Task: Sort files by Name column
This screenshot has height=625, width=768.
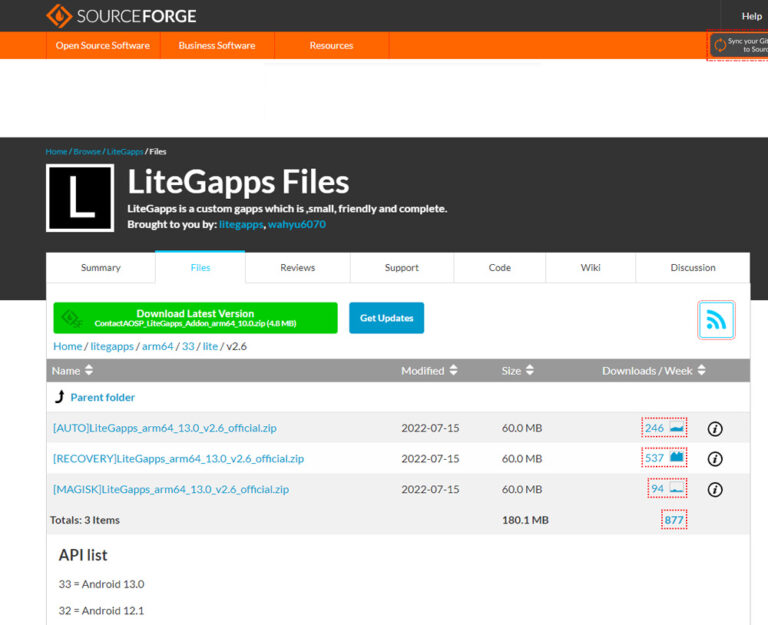Action: pyautogui.click(x=72, y=371)
